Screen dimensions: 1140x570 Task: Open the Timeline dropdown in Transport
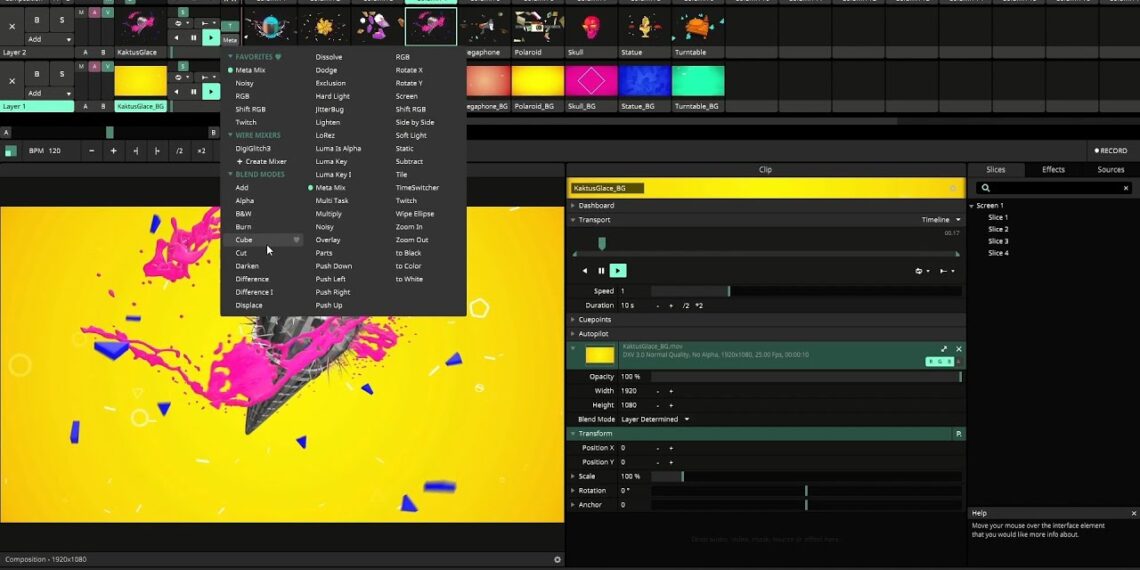point(940,220)
